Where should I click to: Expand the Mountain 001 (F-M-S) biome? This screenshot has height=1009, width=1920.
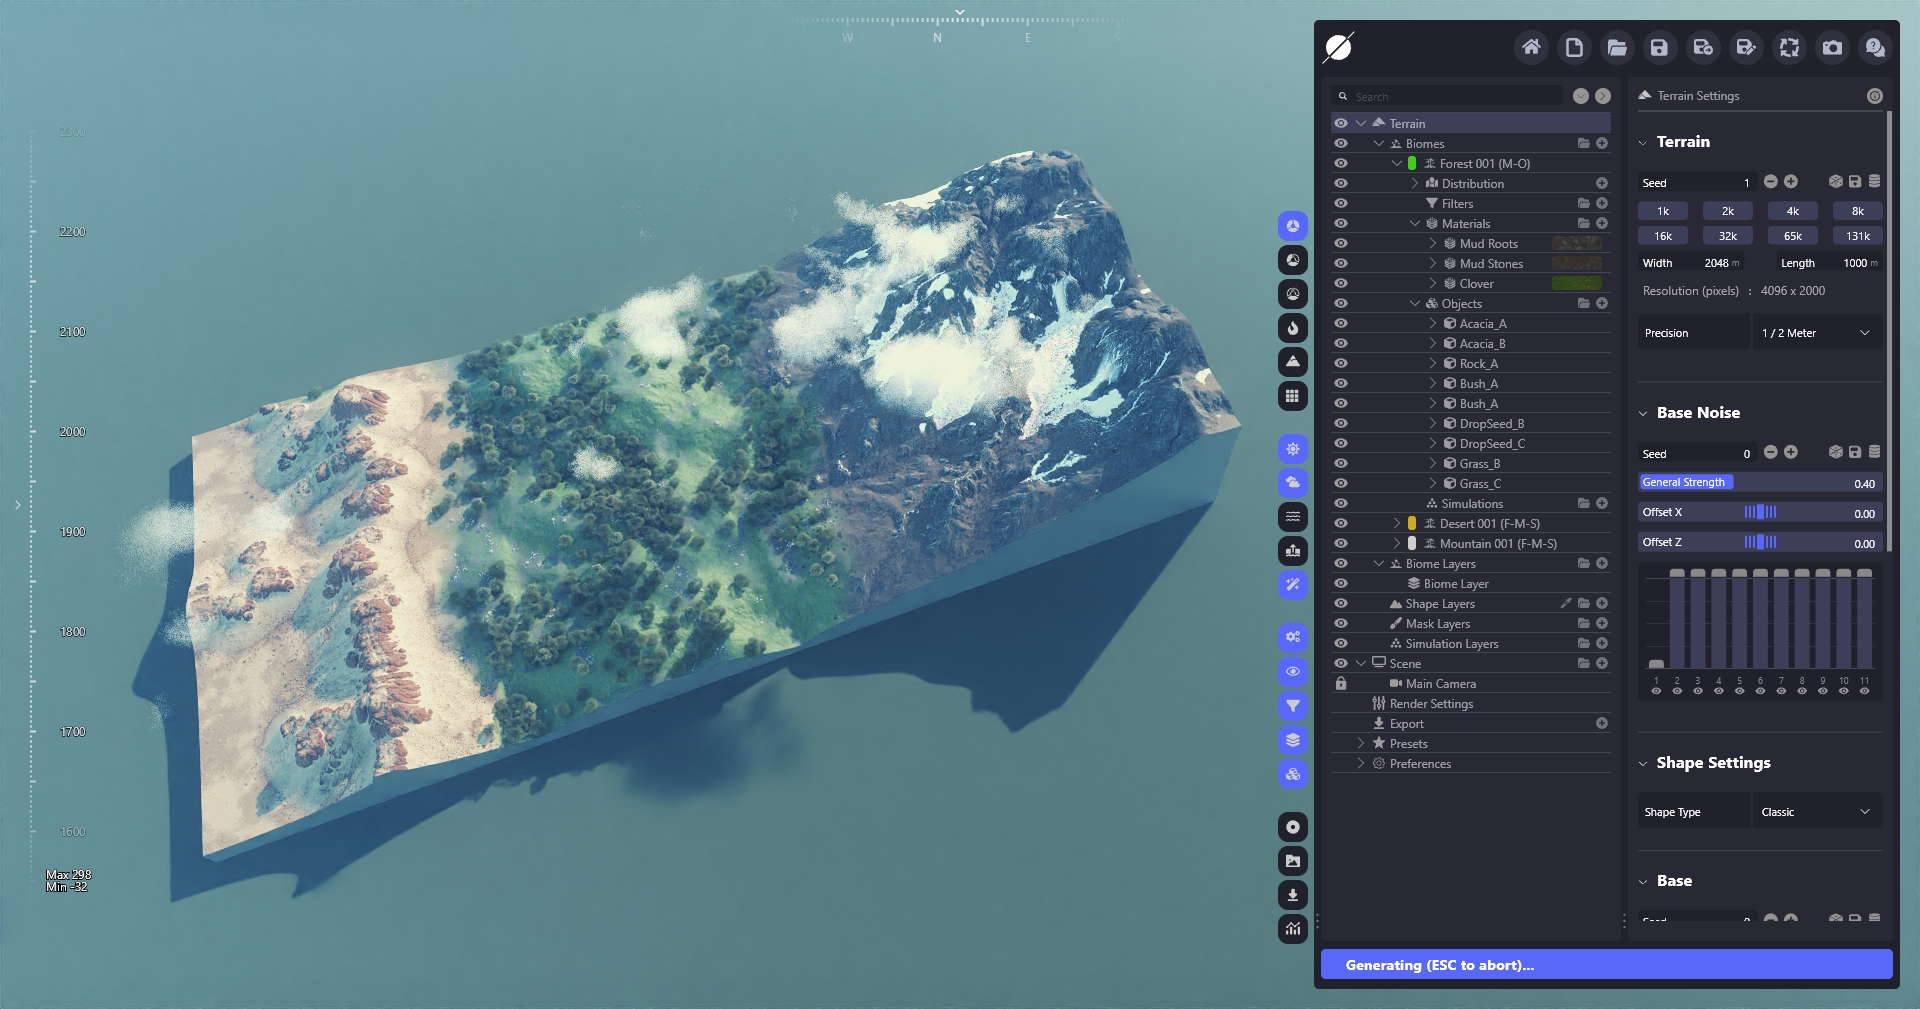coord(1397,543)
